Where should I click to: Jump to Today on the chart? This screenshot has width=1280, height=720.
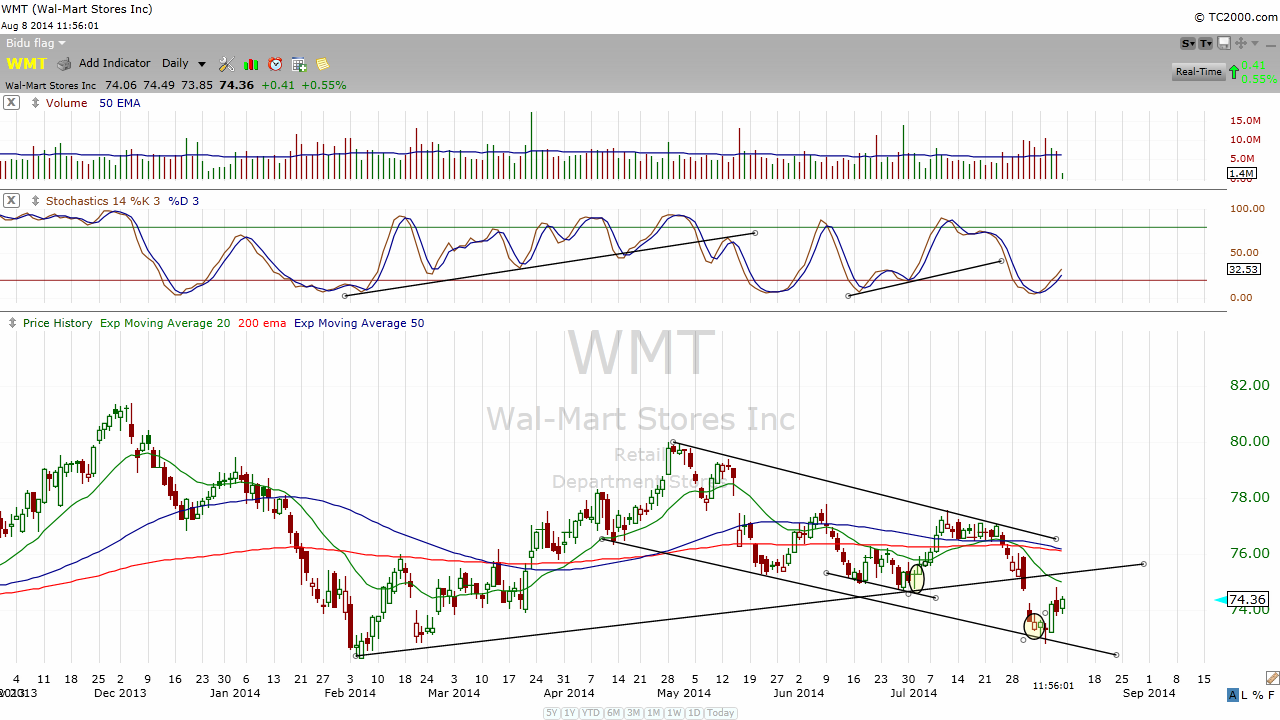[x=721, y=713]
